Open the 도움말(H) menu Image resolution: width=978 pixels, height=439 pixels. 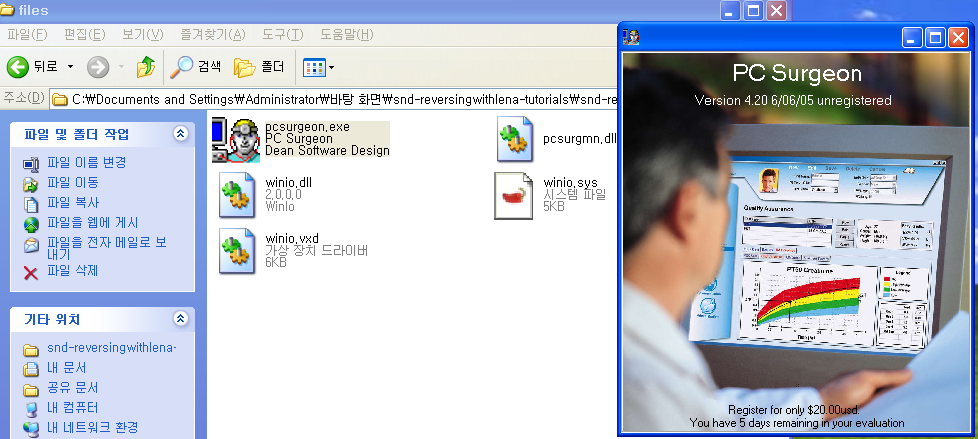[347, 34]
